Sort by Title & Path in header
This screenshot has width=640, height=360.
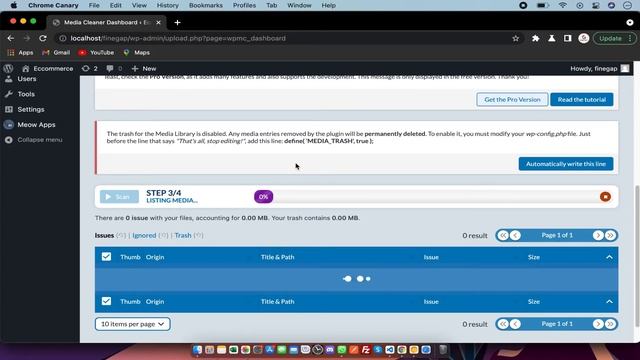pyautogui.click(x=278, y=257)
